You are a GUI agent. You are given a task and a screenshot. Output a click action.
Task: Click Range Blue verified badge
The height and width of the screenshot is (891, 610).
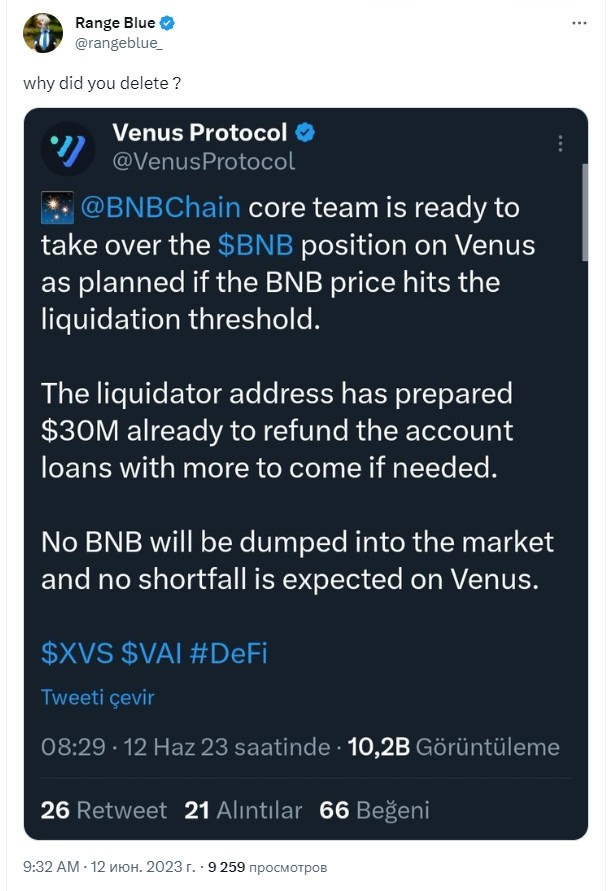[x=167, y=23]
